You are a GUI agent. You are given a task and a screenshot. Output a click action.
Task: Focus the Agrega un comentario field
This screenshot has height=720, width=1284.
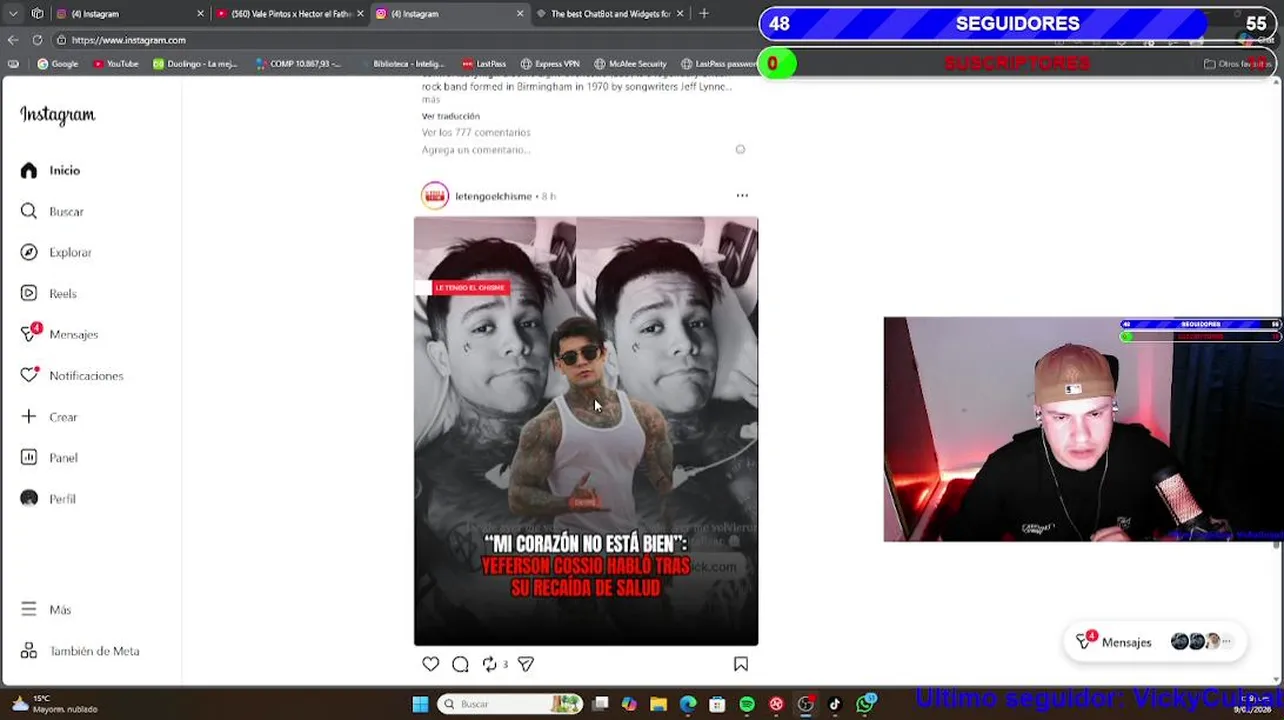[476, 150]
